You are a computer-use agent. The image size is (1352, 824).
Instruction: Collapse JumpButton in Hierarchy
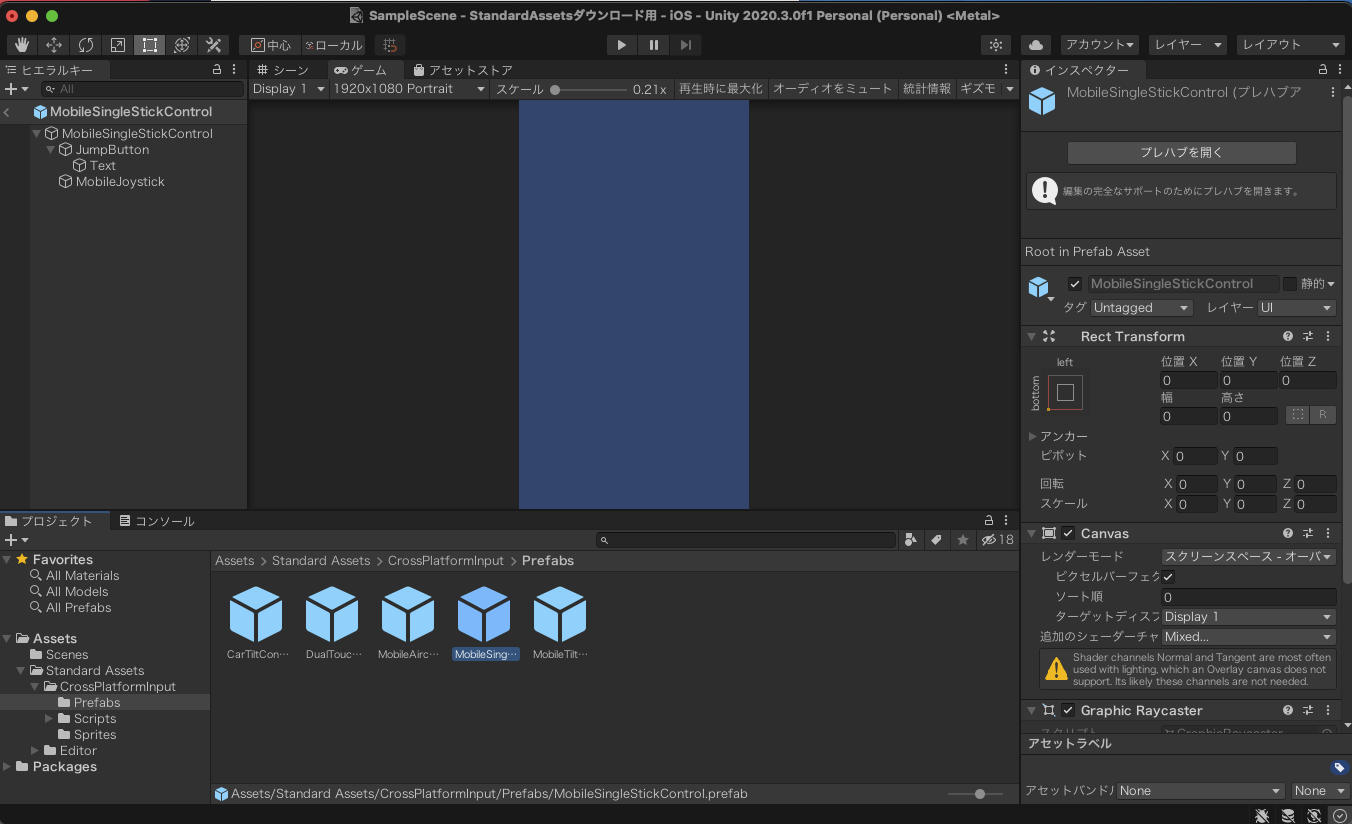coord(51,150)
